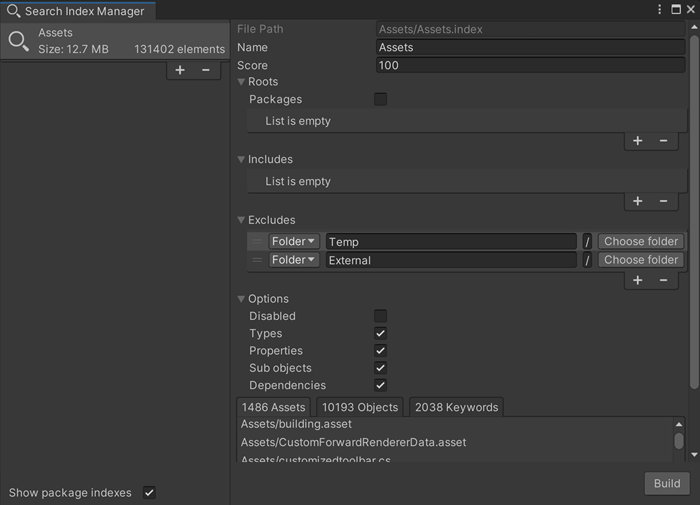Switch to the 1486 Assets tab
700x505 pixels.
(273, 407)
